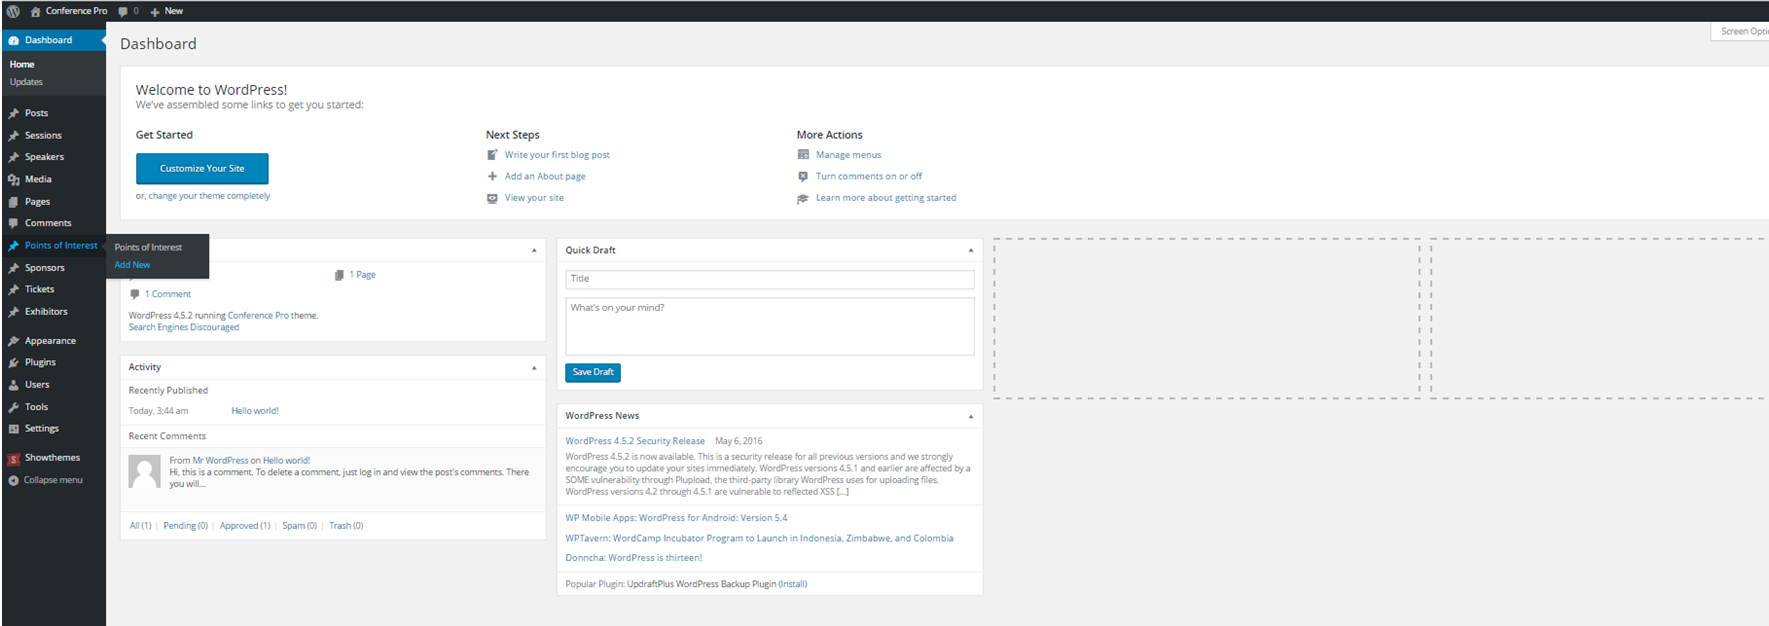Click the Manage menus list icon

[803, 155]
